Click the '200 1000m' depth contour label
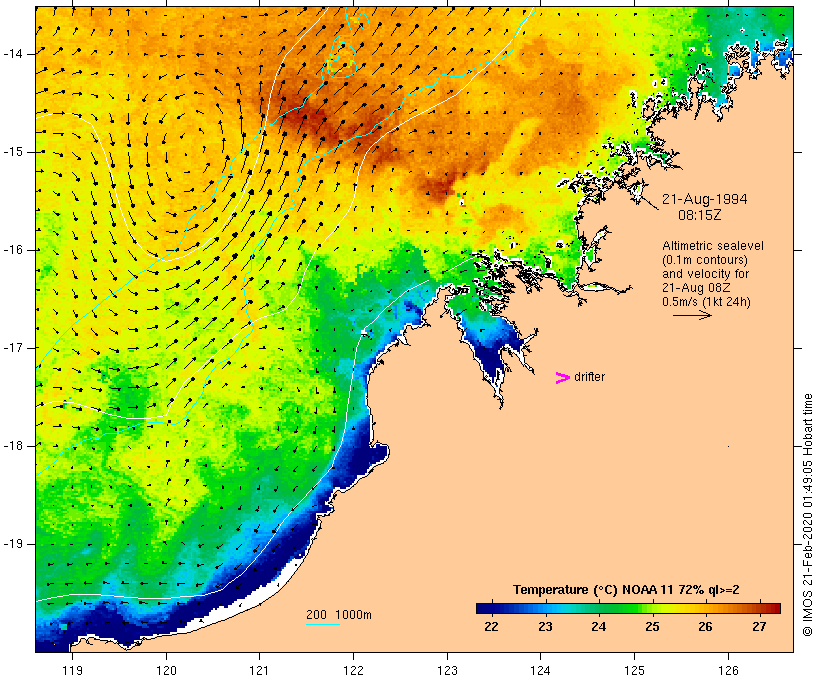Viewport: 820px width, 680px height. pyautogui.click(x=339, y=615)
